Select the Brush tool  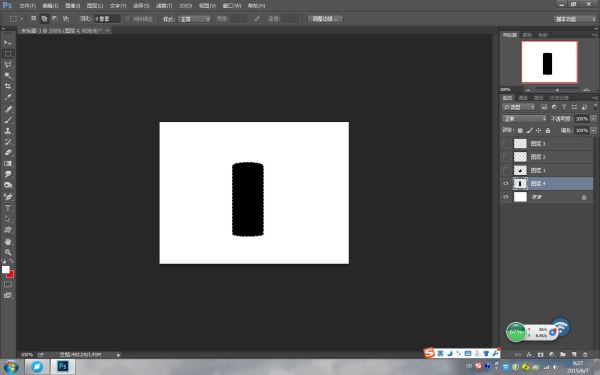pyautogui.click(x=8, y=120)
